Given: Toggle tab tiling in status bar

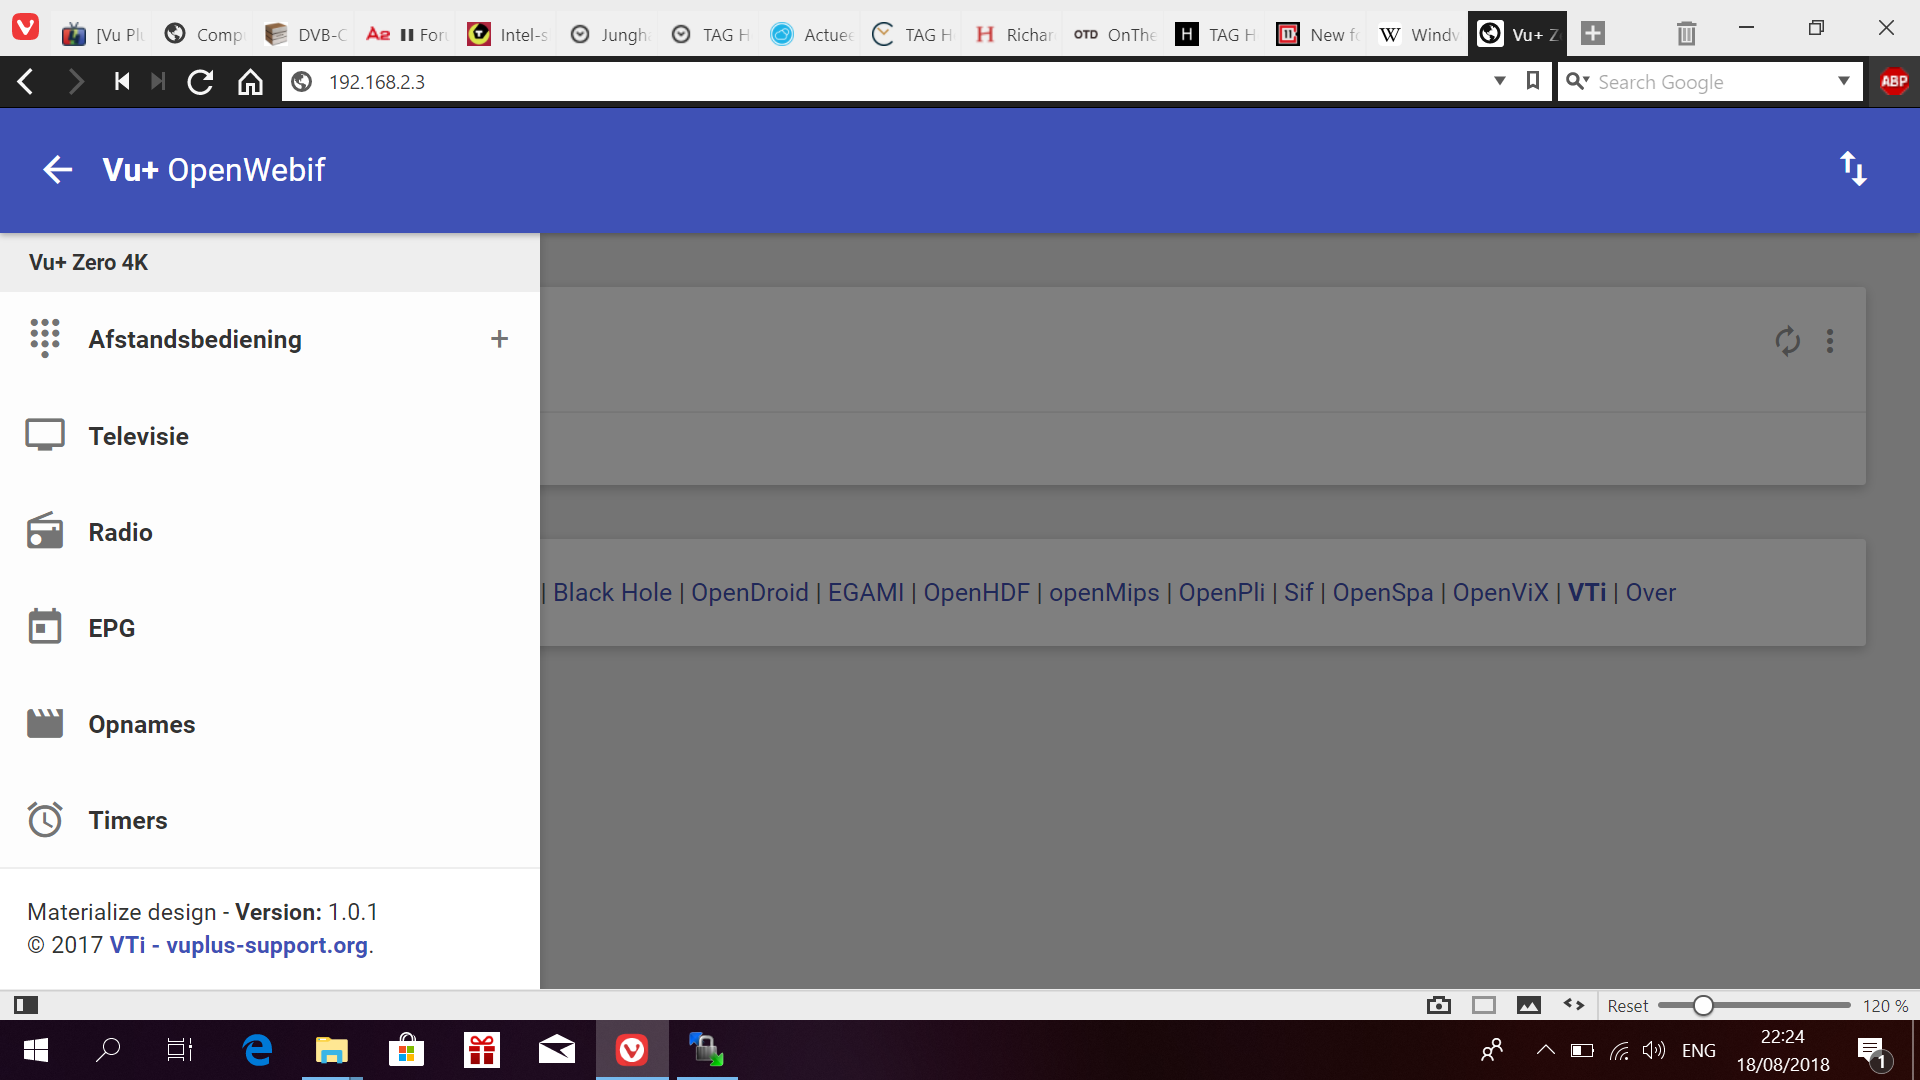Looking at the screenshot, I should coord(1484,1005).
